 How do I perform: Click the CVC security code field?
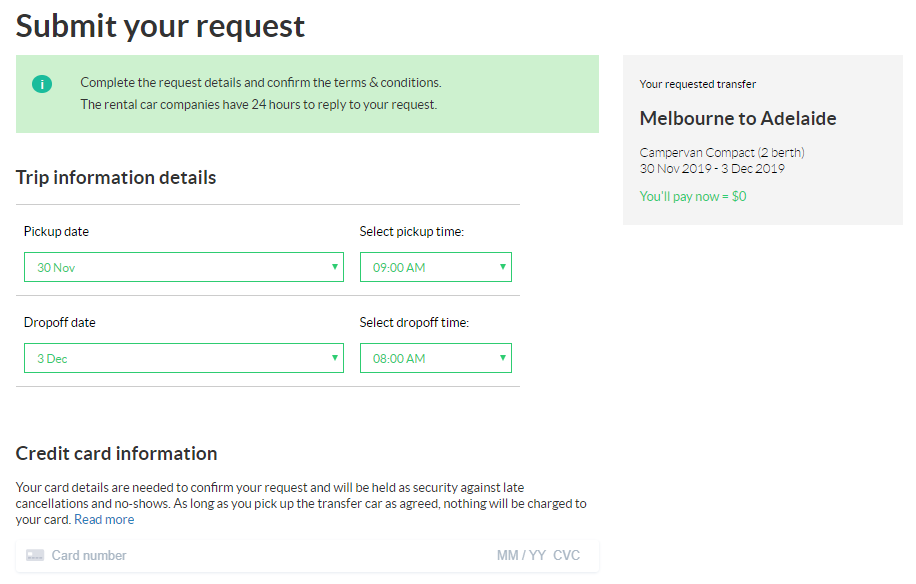click(x=566, y=556)
